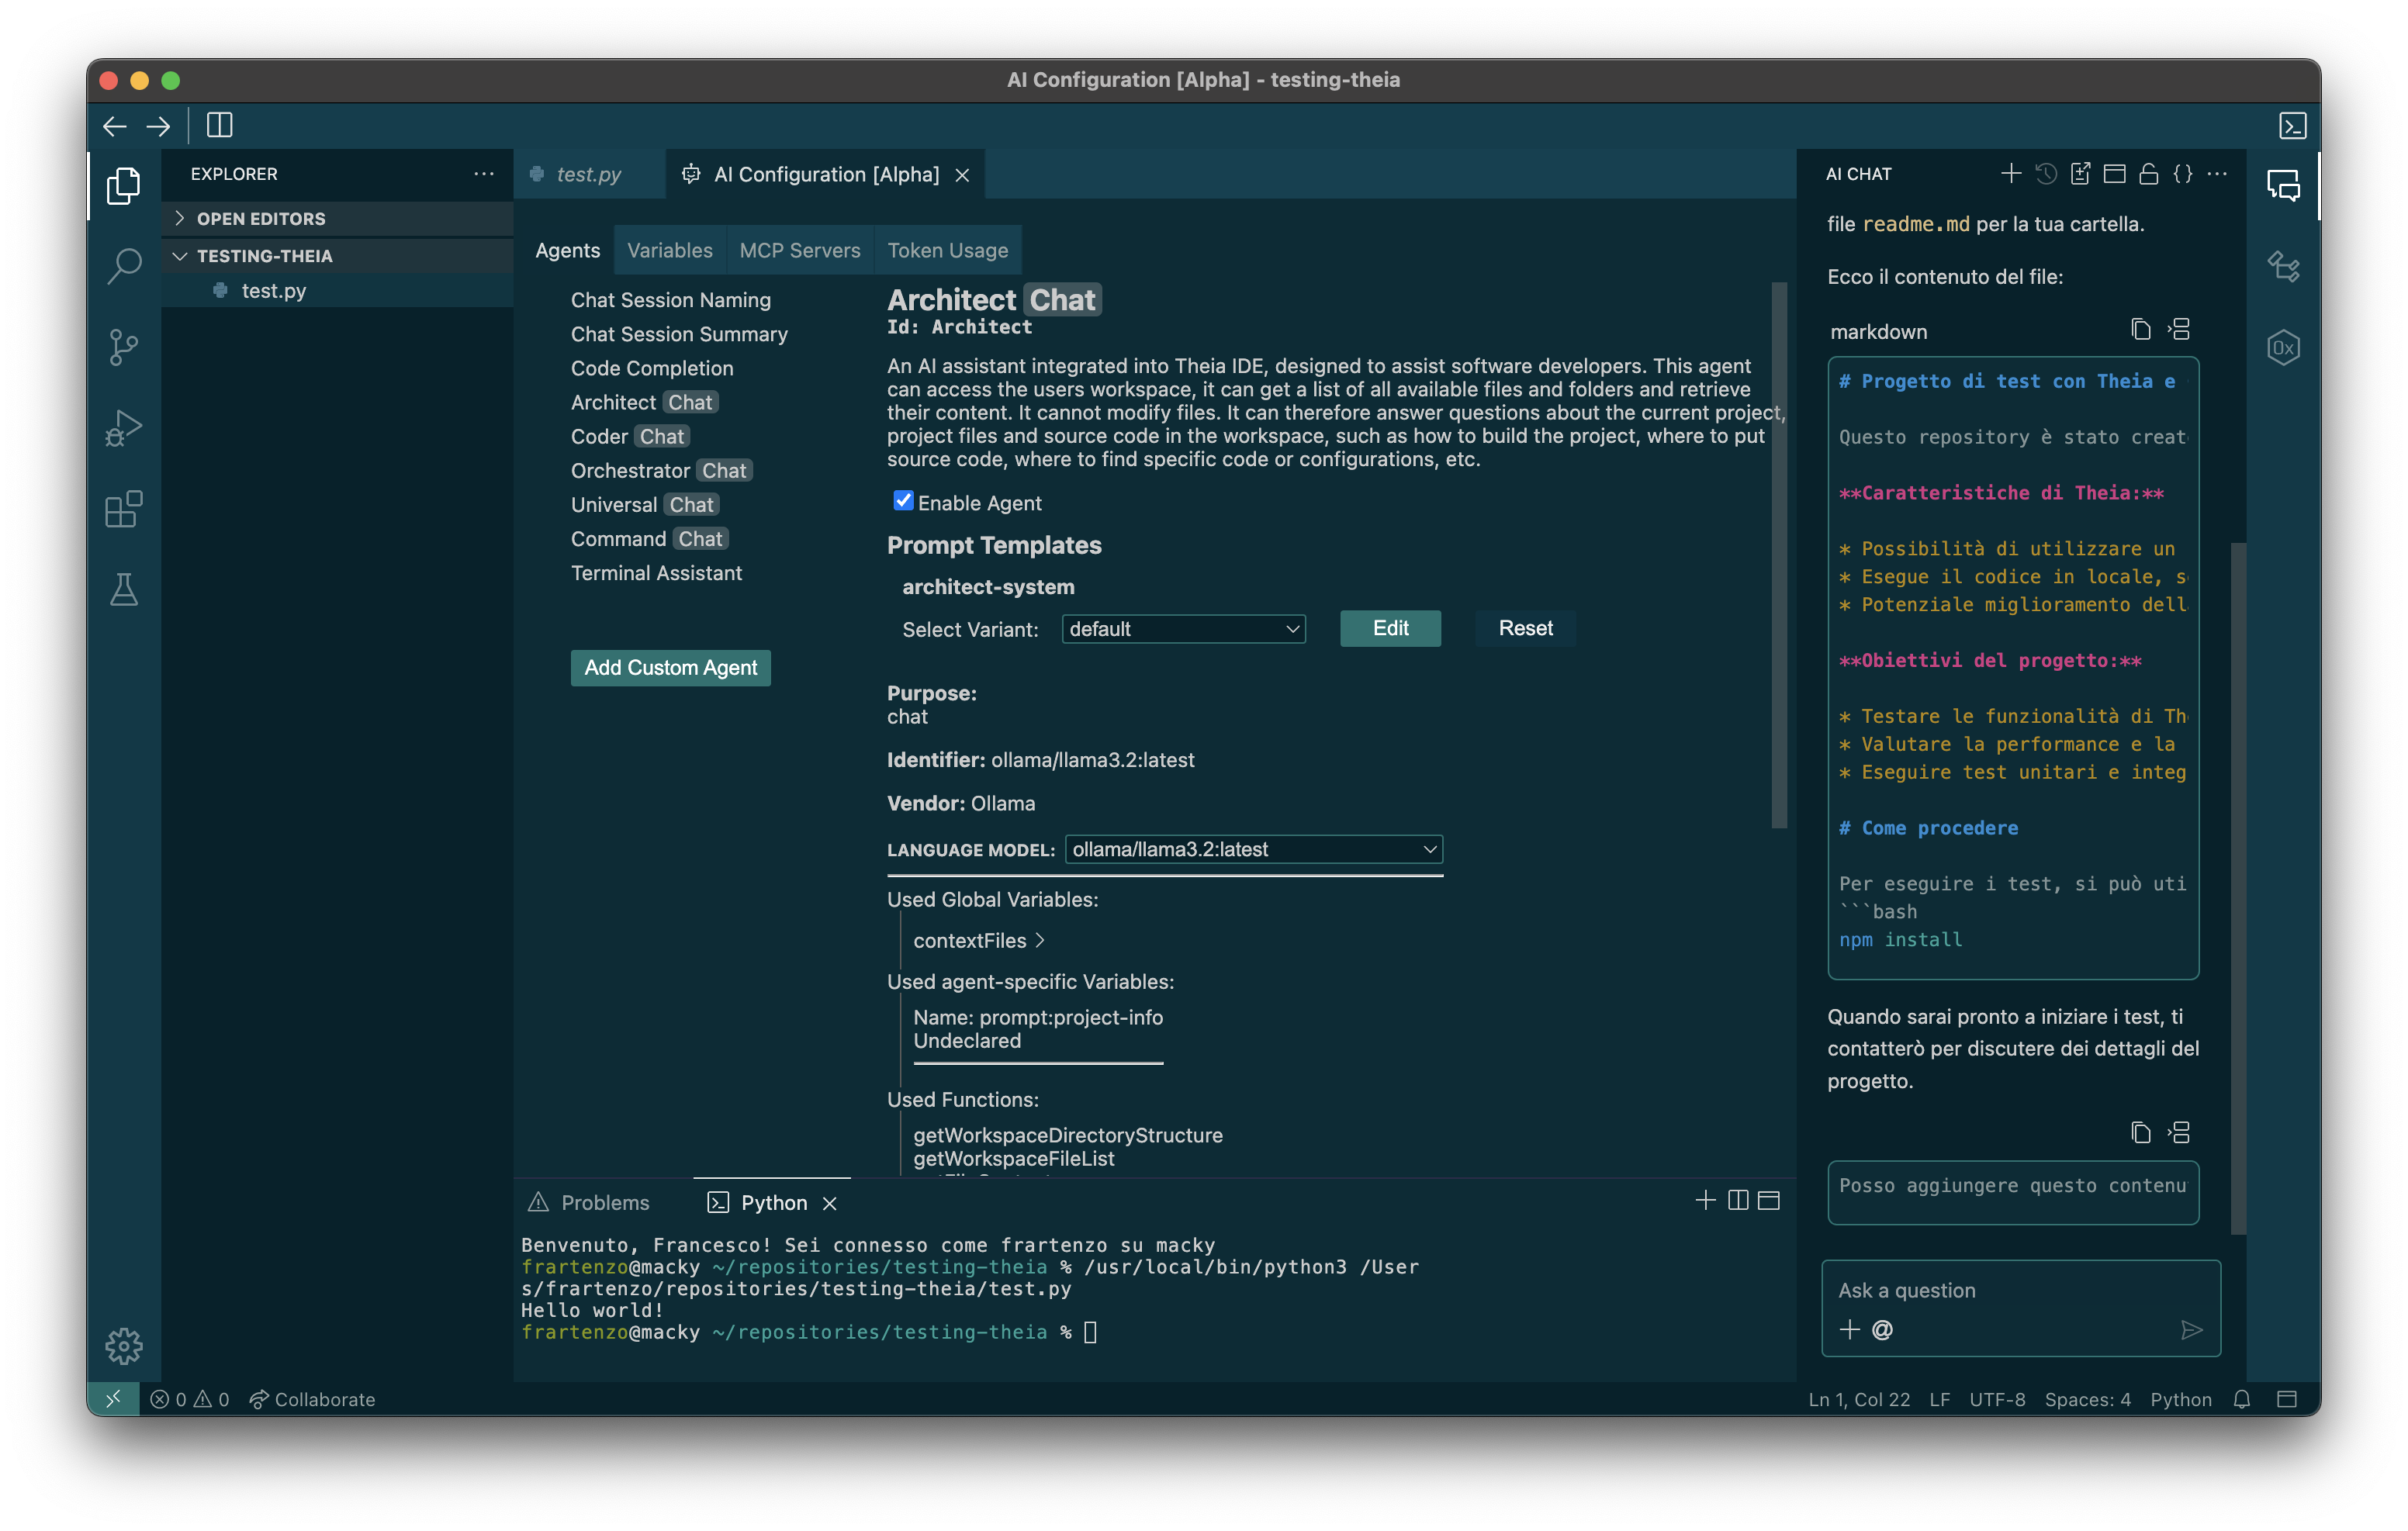Image resolution: width=2408 pixels, height=1531 pixels.
Task: Insert the second code block at cursor
Action: 2180,1133
